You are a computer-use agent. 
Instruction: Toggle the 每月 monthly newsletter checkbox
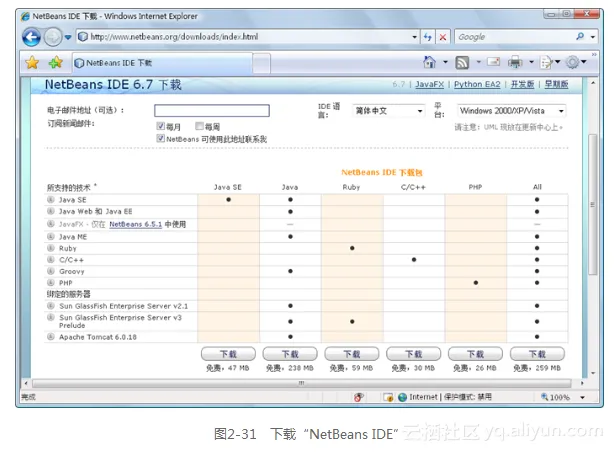[161, 127]
